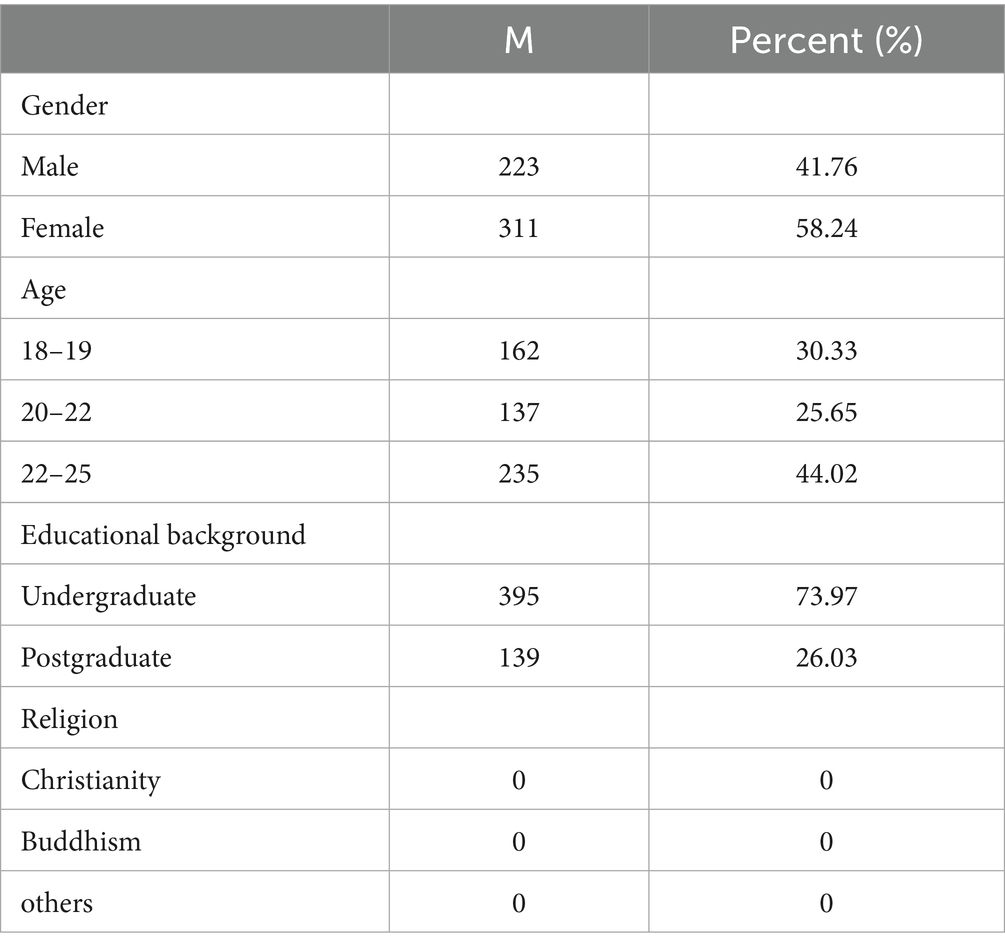Click the "Male" row label

[x=50, y=167]
